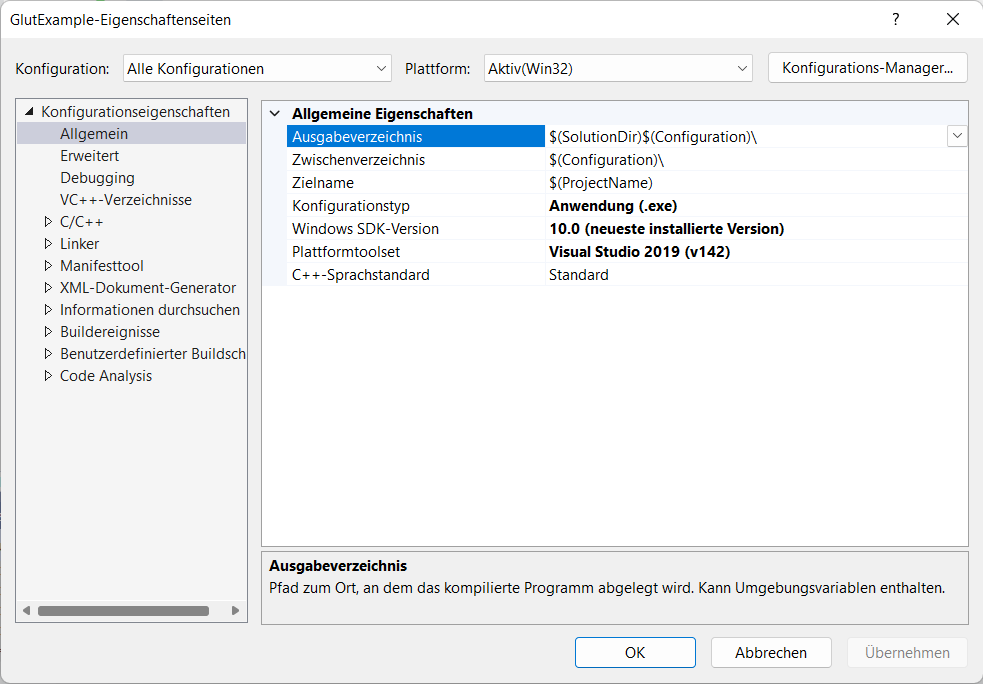The height and width of the screenshot is (684, 983).
Task: Open the Konfiguration dropdown
Action: (257, 68)
